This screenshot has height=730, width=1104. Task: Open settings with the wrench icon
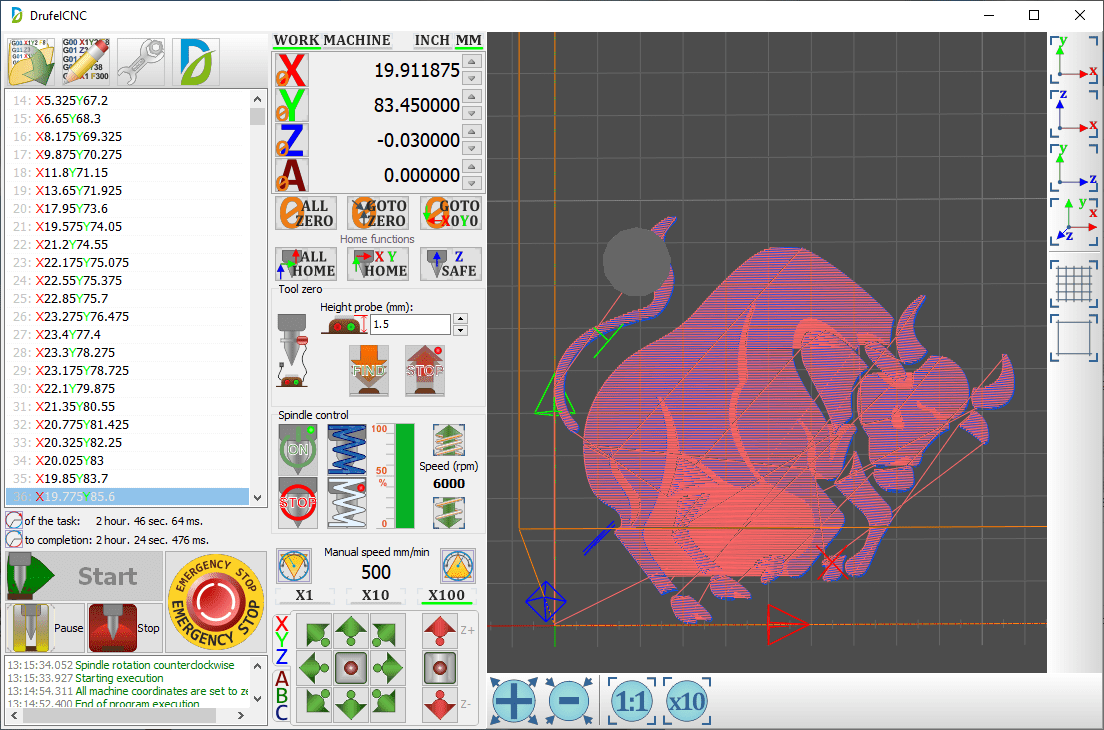pyautogui.click(x=141, y=62)
